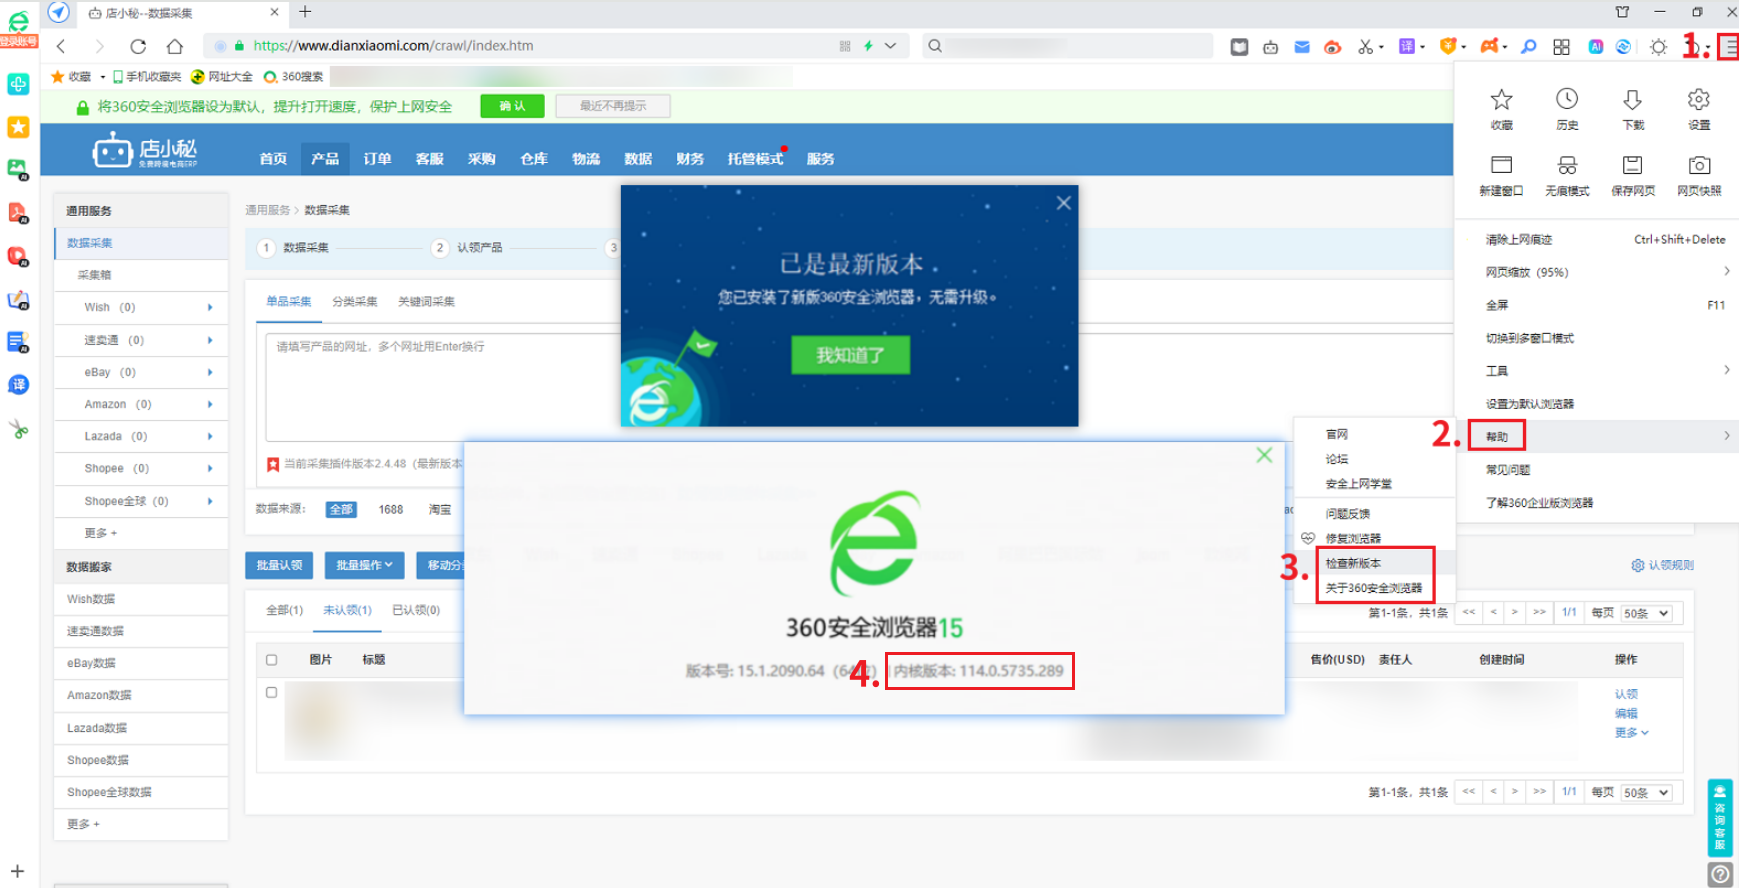This screenshot has height=888, width=1739.
Task: Open the 订单 navigation tab
Action: coord(377,159)
